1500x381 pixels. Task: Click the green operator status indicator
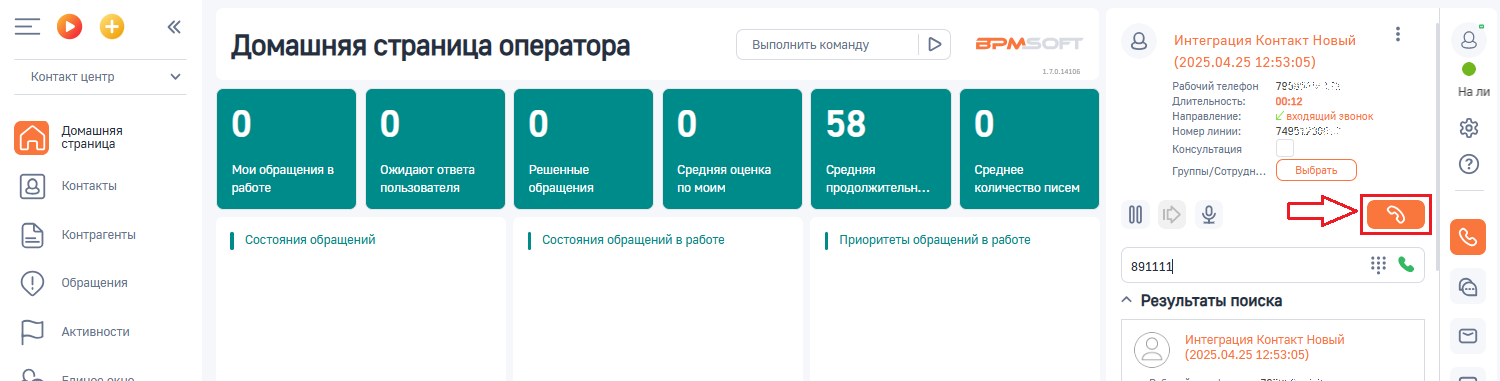tap(1469, 70)
